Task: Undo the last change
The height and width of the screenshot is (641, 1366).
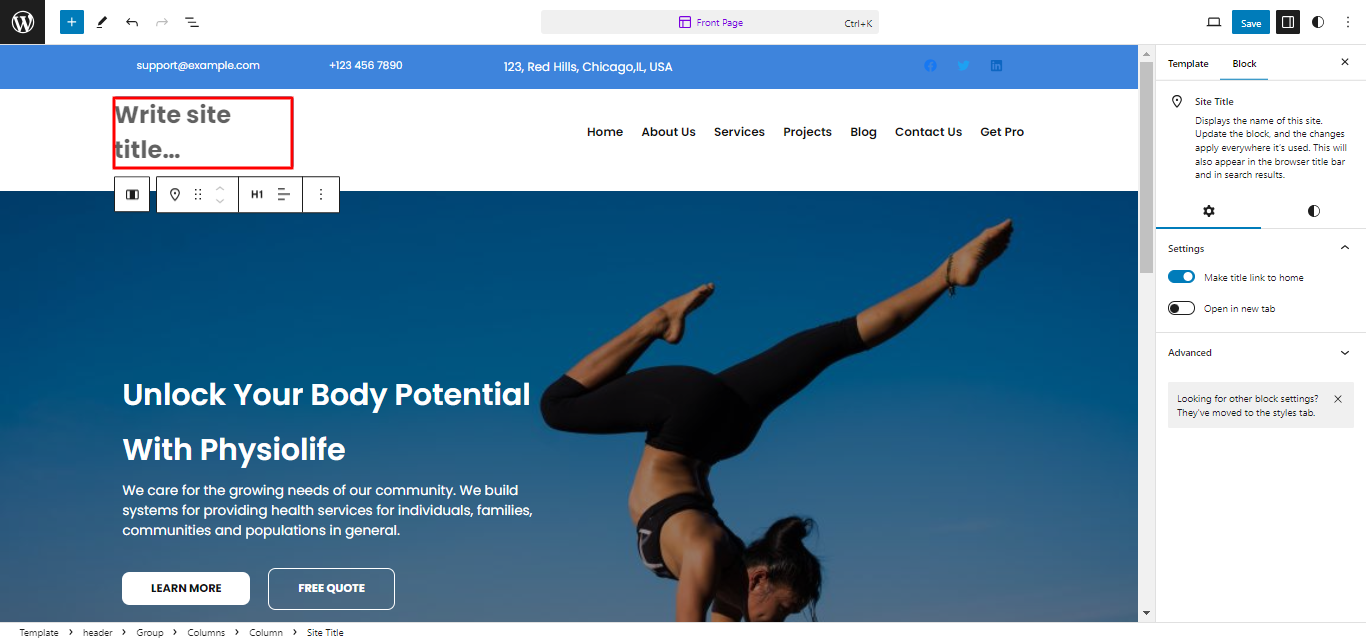Action: pos(132,22)
